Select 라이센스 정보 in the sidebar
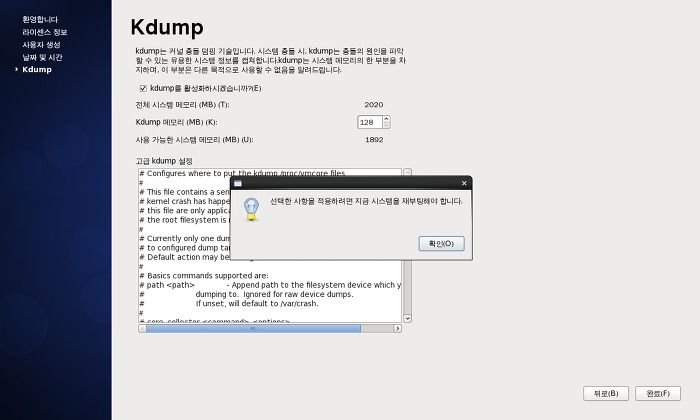The image size is (700, 420). (x=44, y=32)
